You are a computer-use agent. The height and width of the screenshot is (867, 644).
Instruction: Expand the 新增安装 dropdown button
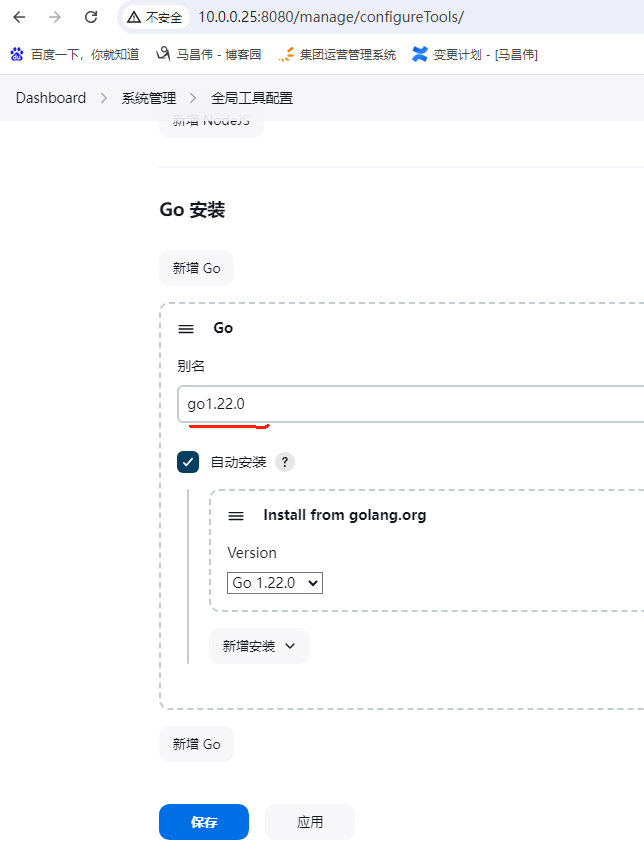coord(259,646)
